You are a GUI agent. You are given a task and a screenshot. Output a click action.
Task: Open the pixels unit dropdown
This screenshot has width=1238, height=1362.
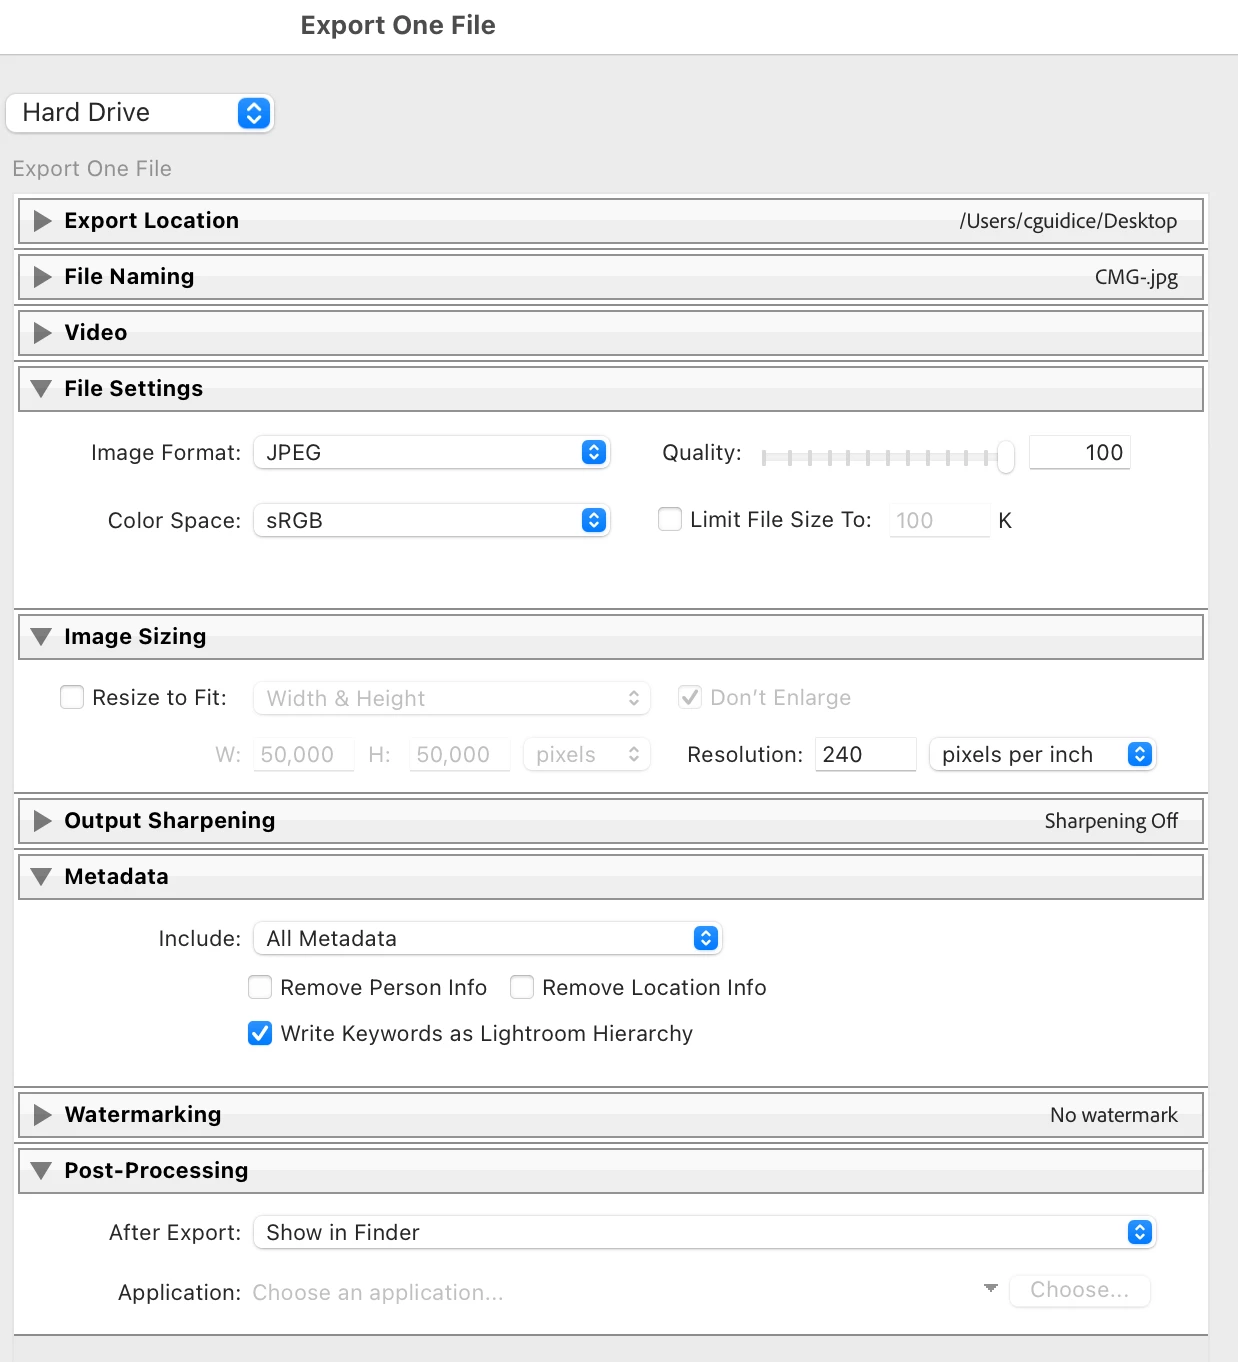(587, 755)
